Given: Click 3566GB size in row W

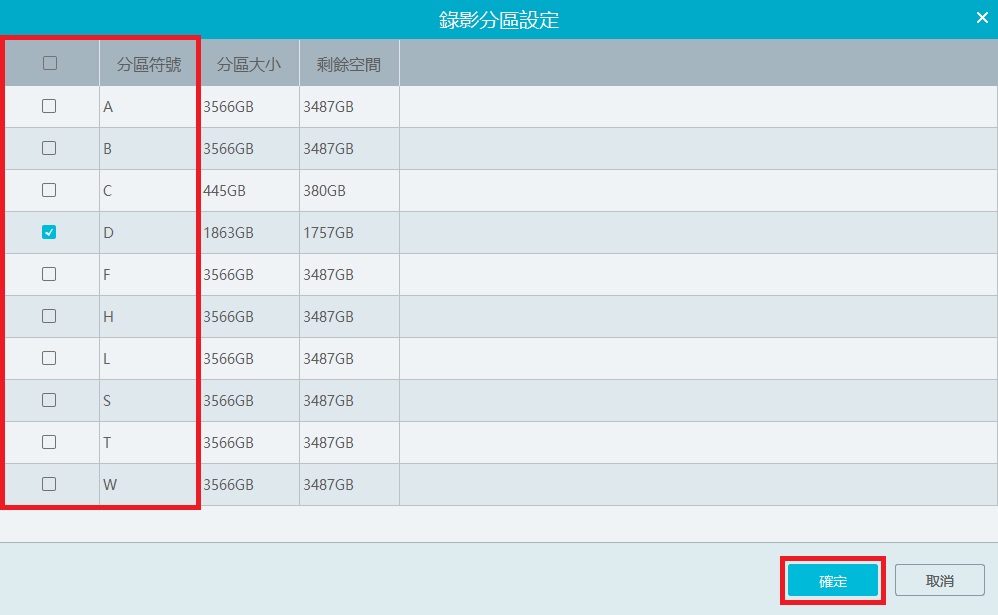Looking at the screenshot, I should pos(250,484).
